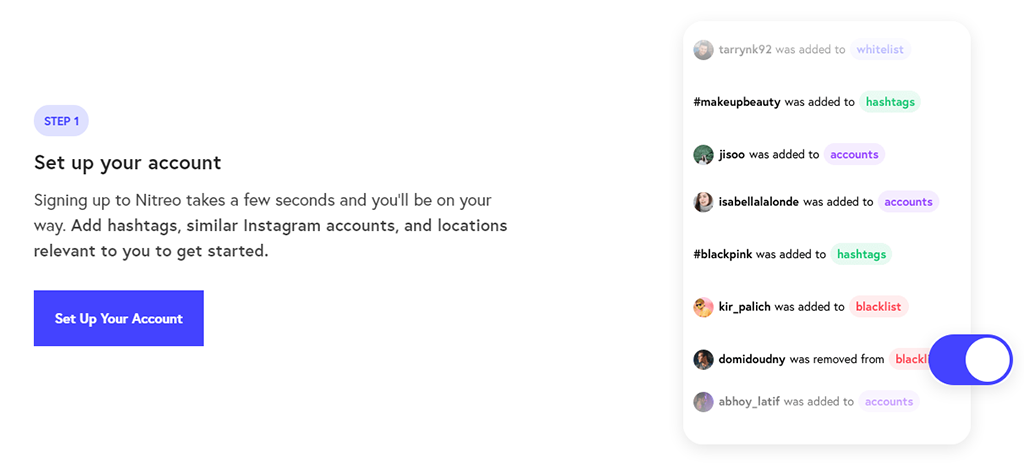
Task: Click kir_palich's avatar icon
Action: pyautogui.click(x=703, y=307)
